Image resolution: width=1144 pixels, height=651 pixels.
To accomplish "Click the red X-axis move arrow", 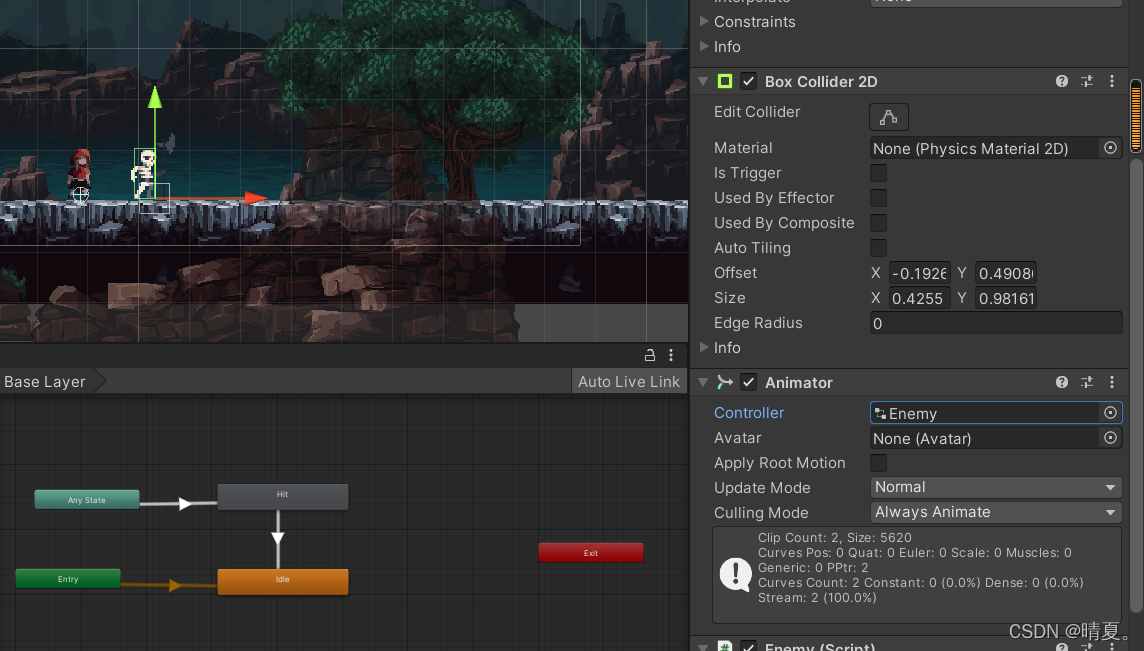I will 255,198.
